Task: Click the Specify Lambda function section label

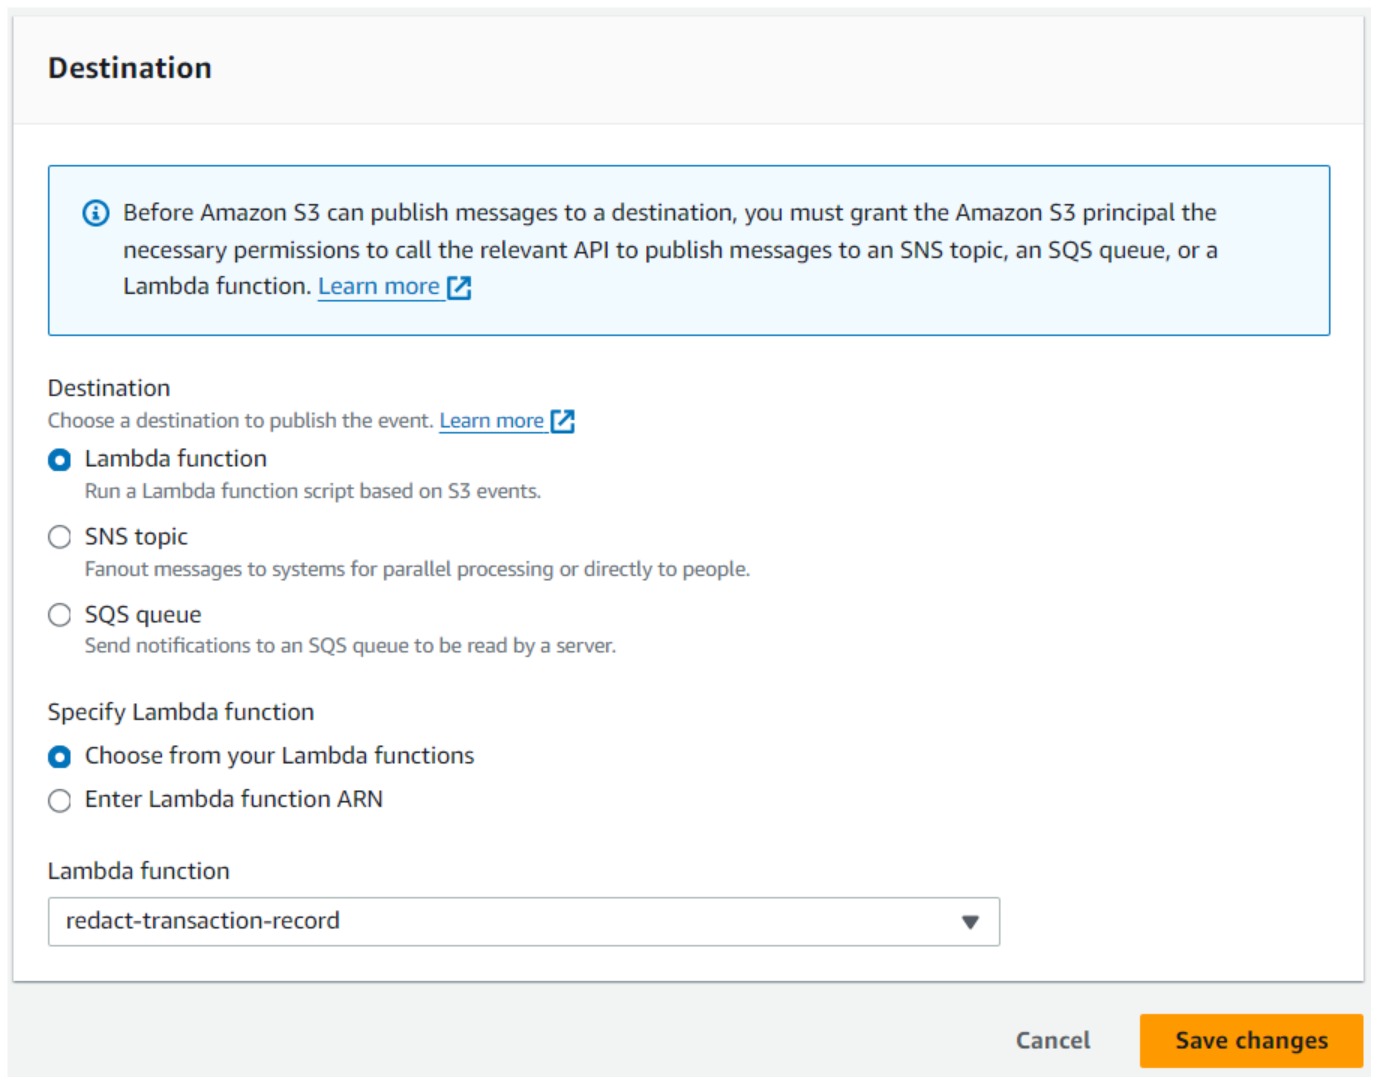Action: (x=181, y=712)
